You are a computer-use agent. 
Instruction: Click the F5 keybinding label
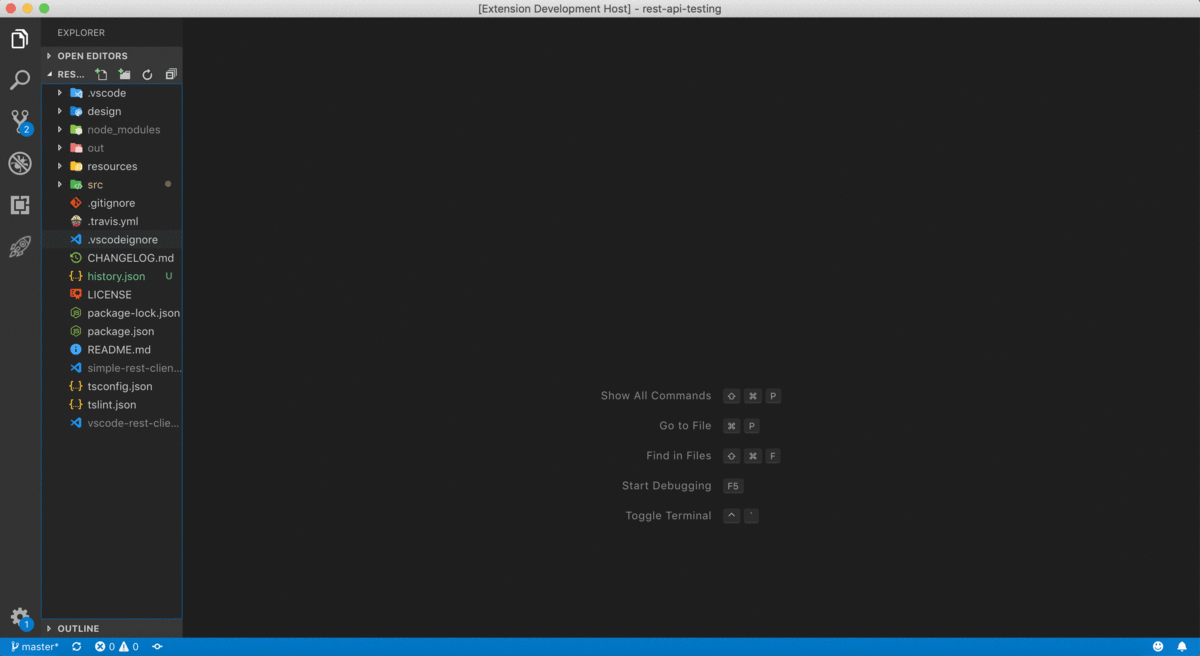coord(733,486)
